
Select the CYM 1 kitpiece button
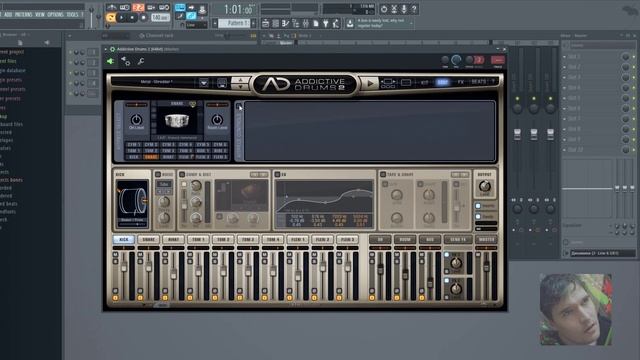click(x=133, y=144)
